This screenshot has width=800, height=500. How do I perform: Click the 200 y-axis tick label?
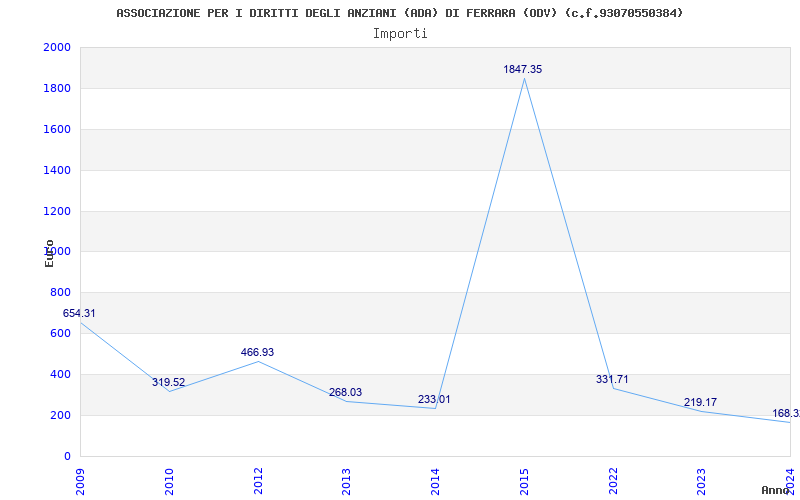coord(60,415)
